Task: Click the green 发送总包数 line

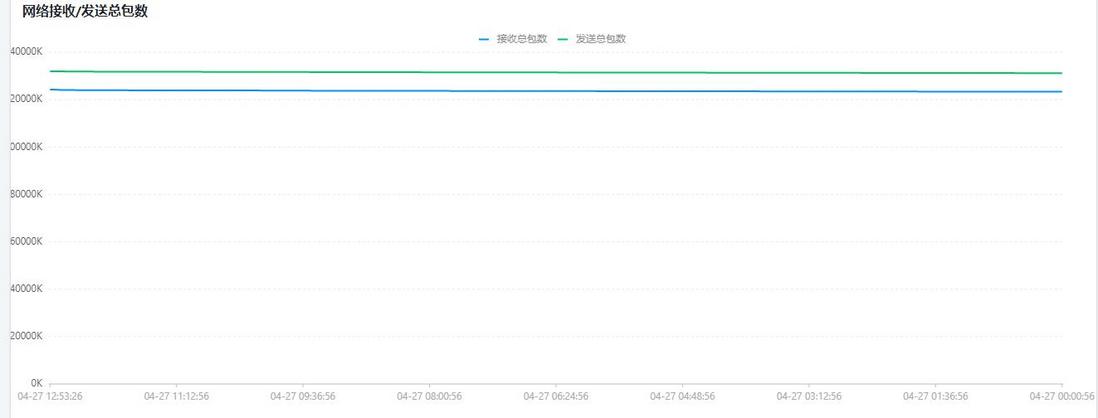Action: pyautogui.click(x=556, y=72)
